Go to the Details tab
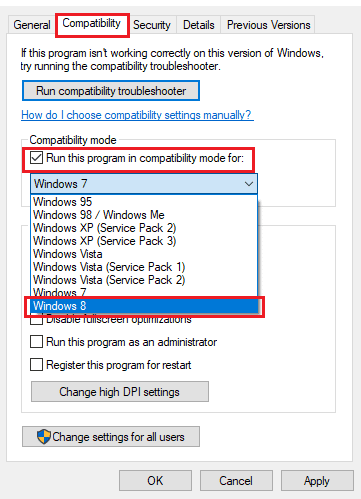 pyautogui.click(x=199, y=25)
